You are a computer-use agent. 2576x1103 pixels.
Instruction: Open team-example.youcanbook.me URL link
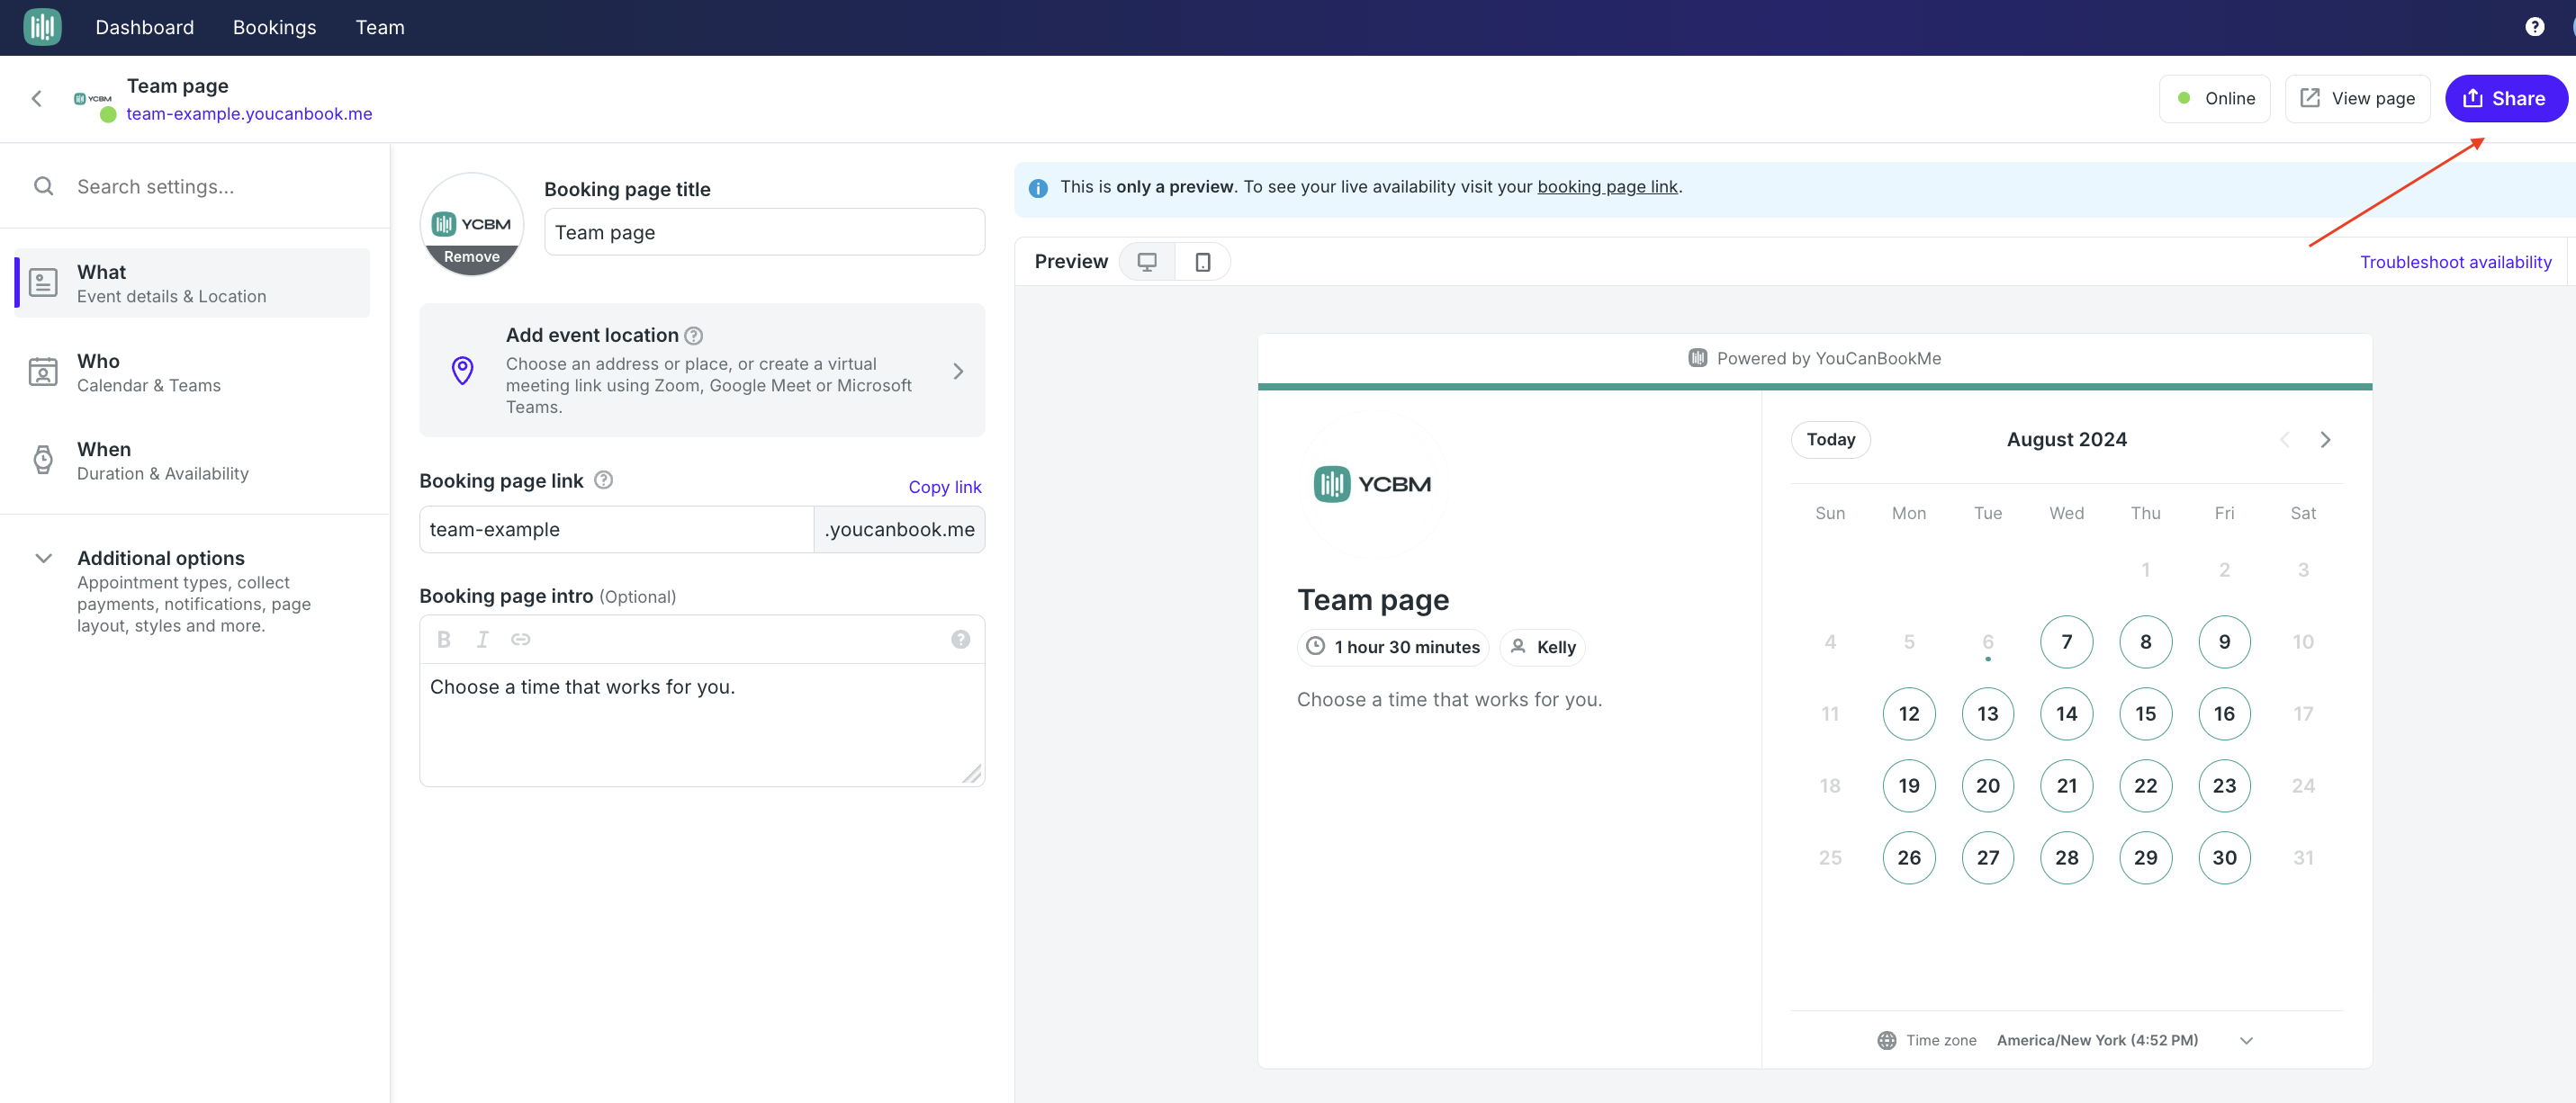[249, 114]
